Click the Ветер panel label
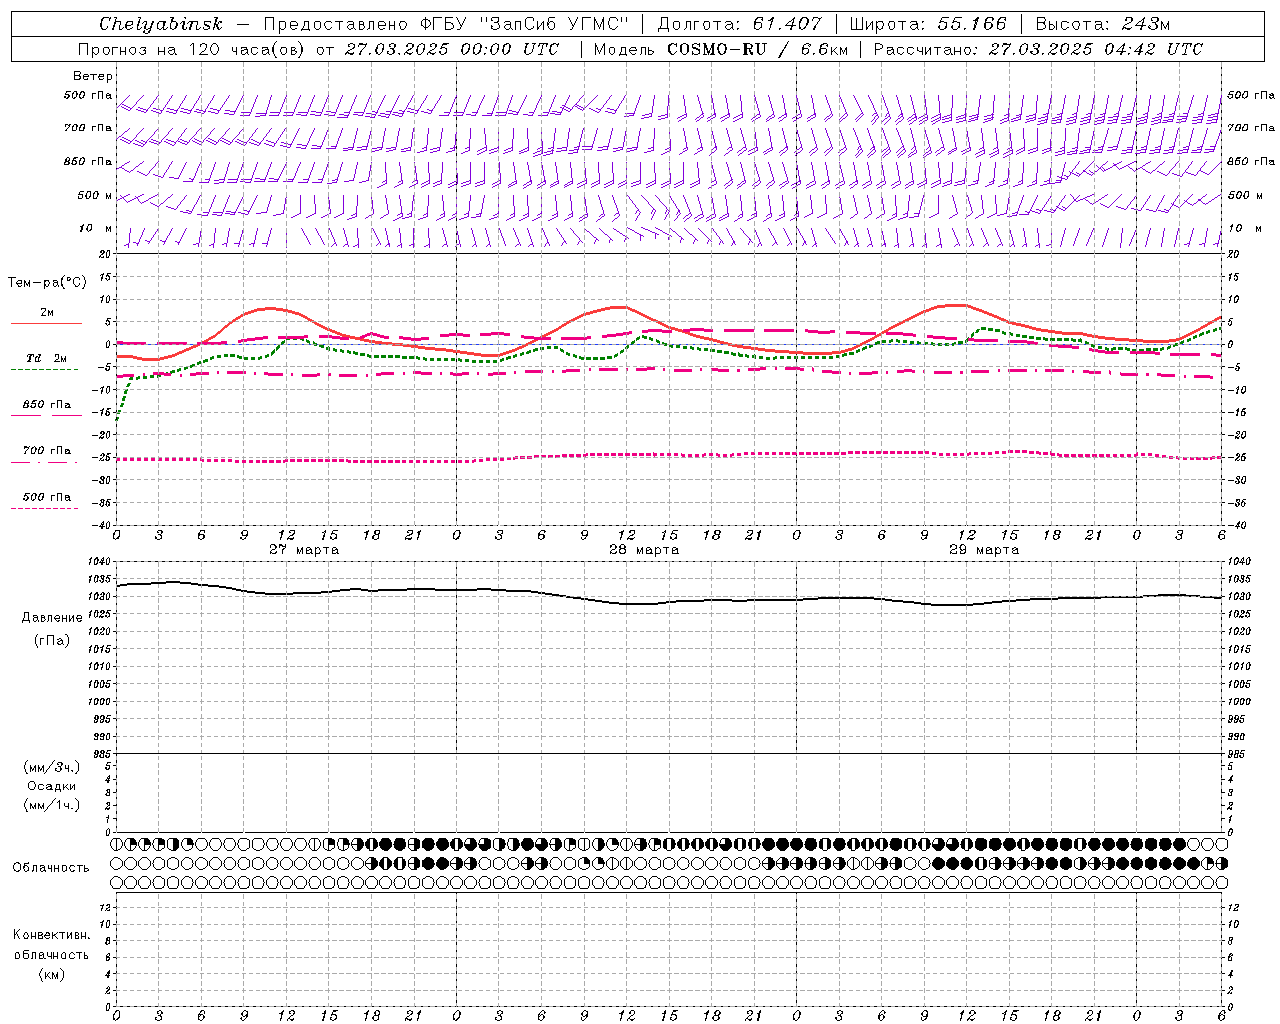This screenshot has height=1024, width=1280. pyautogui.click(x=93, y=76)
